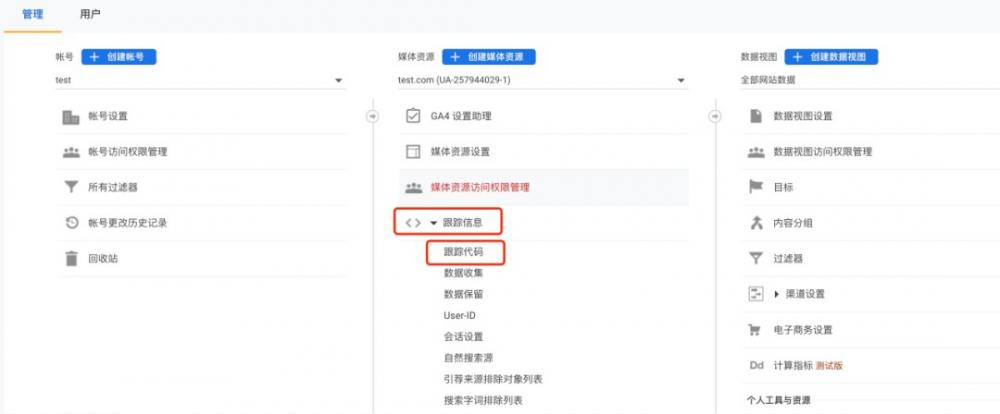Screen dimensions: 1000x414
Task: Switch to the 管理 tab
Action: (x=33, y=14)
